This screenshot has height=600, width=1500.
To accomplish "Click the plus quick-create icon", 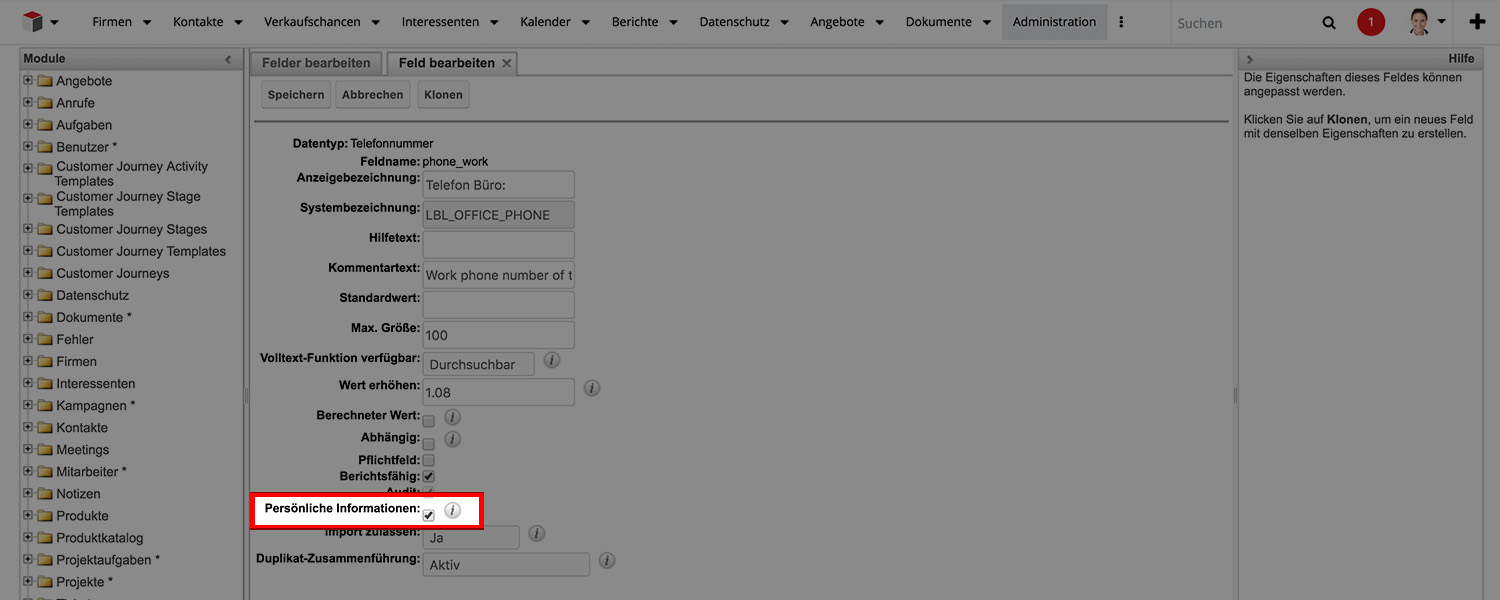I will 1477,22.
